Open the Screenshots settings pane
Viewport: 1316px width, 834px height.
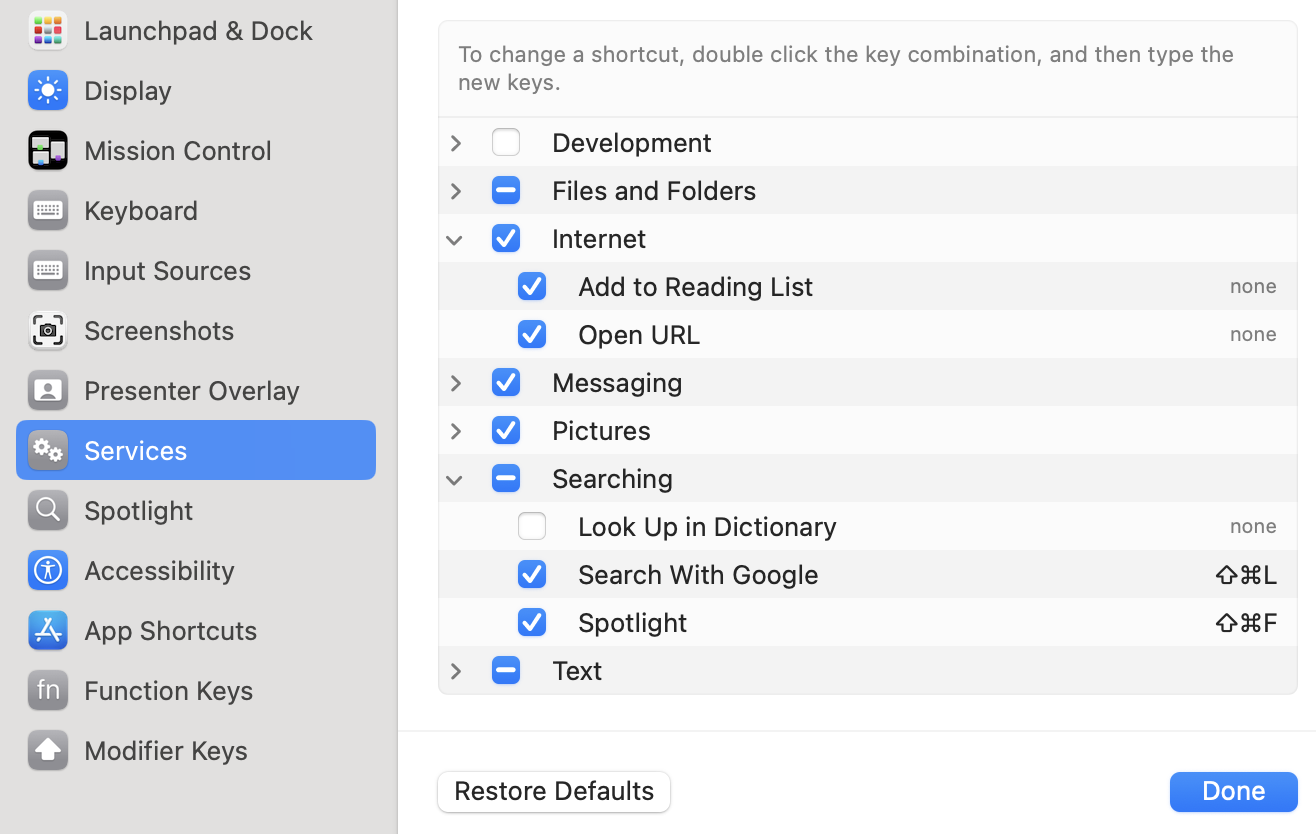196,330
